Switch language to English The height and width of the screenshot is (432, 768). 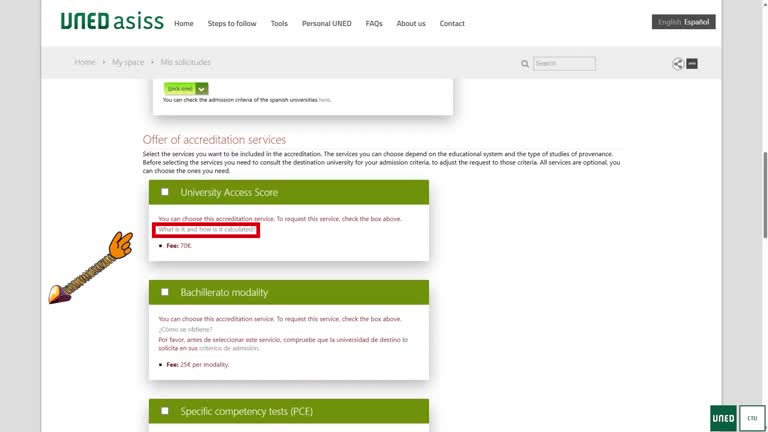[x=669, y=22]
